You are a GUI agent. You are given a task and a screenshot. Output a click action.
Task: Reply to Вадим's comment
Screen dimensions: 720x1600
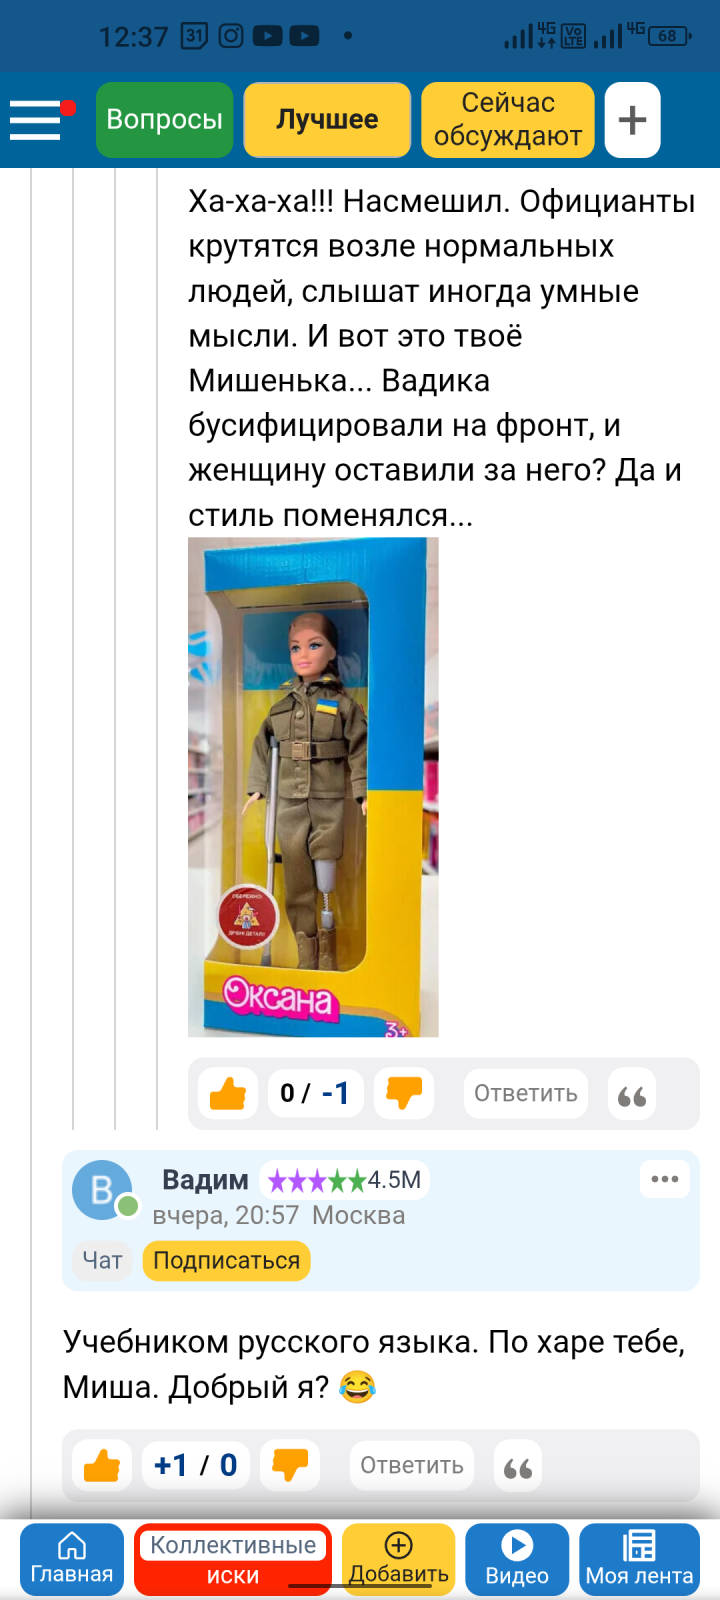412,1465
